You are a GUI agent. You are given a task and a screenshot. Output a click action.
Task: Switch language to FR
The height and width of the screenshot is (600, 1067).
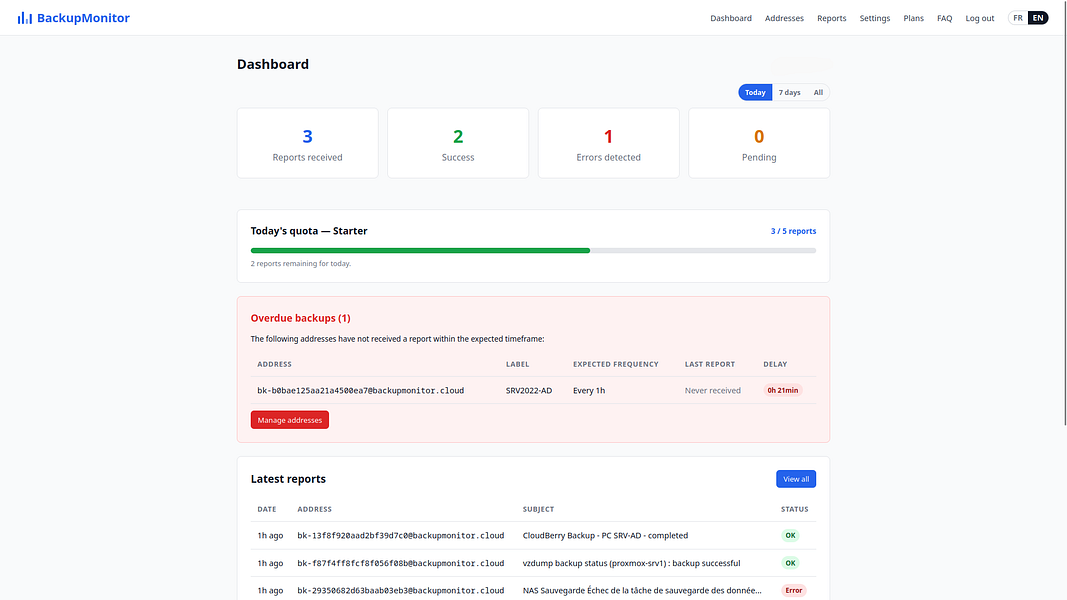[1018, 18]
